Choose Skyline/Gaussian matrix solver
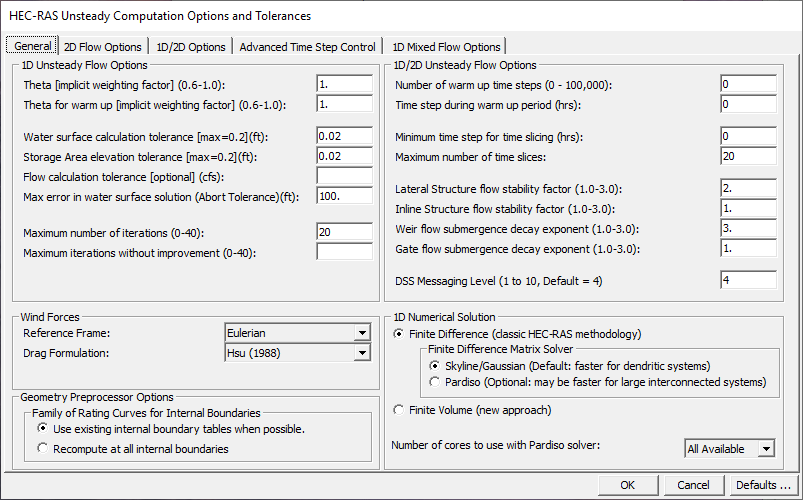This screenshot has height=500, width=803. tap(570, 366)
